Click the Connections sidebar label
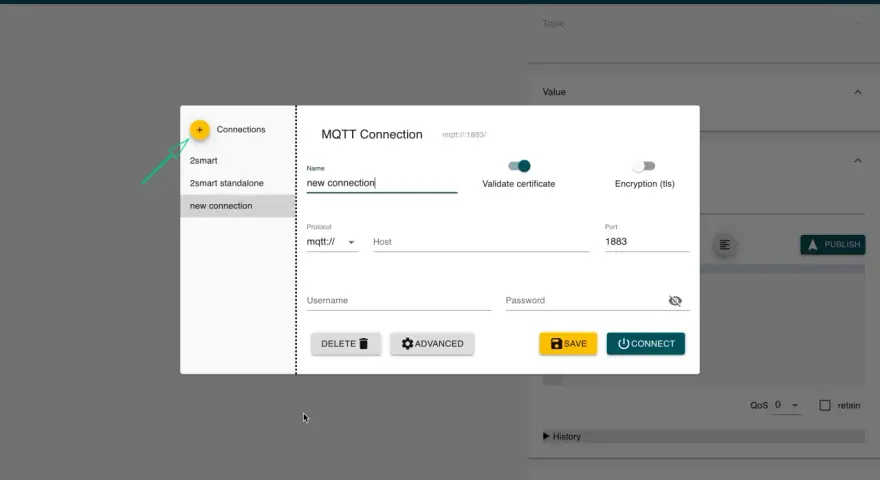The image size is (880, 480). (x=241, y=130)
